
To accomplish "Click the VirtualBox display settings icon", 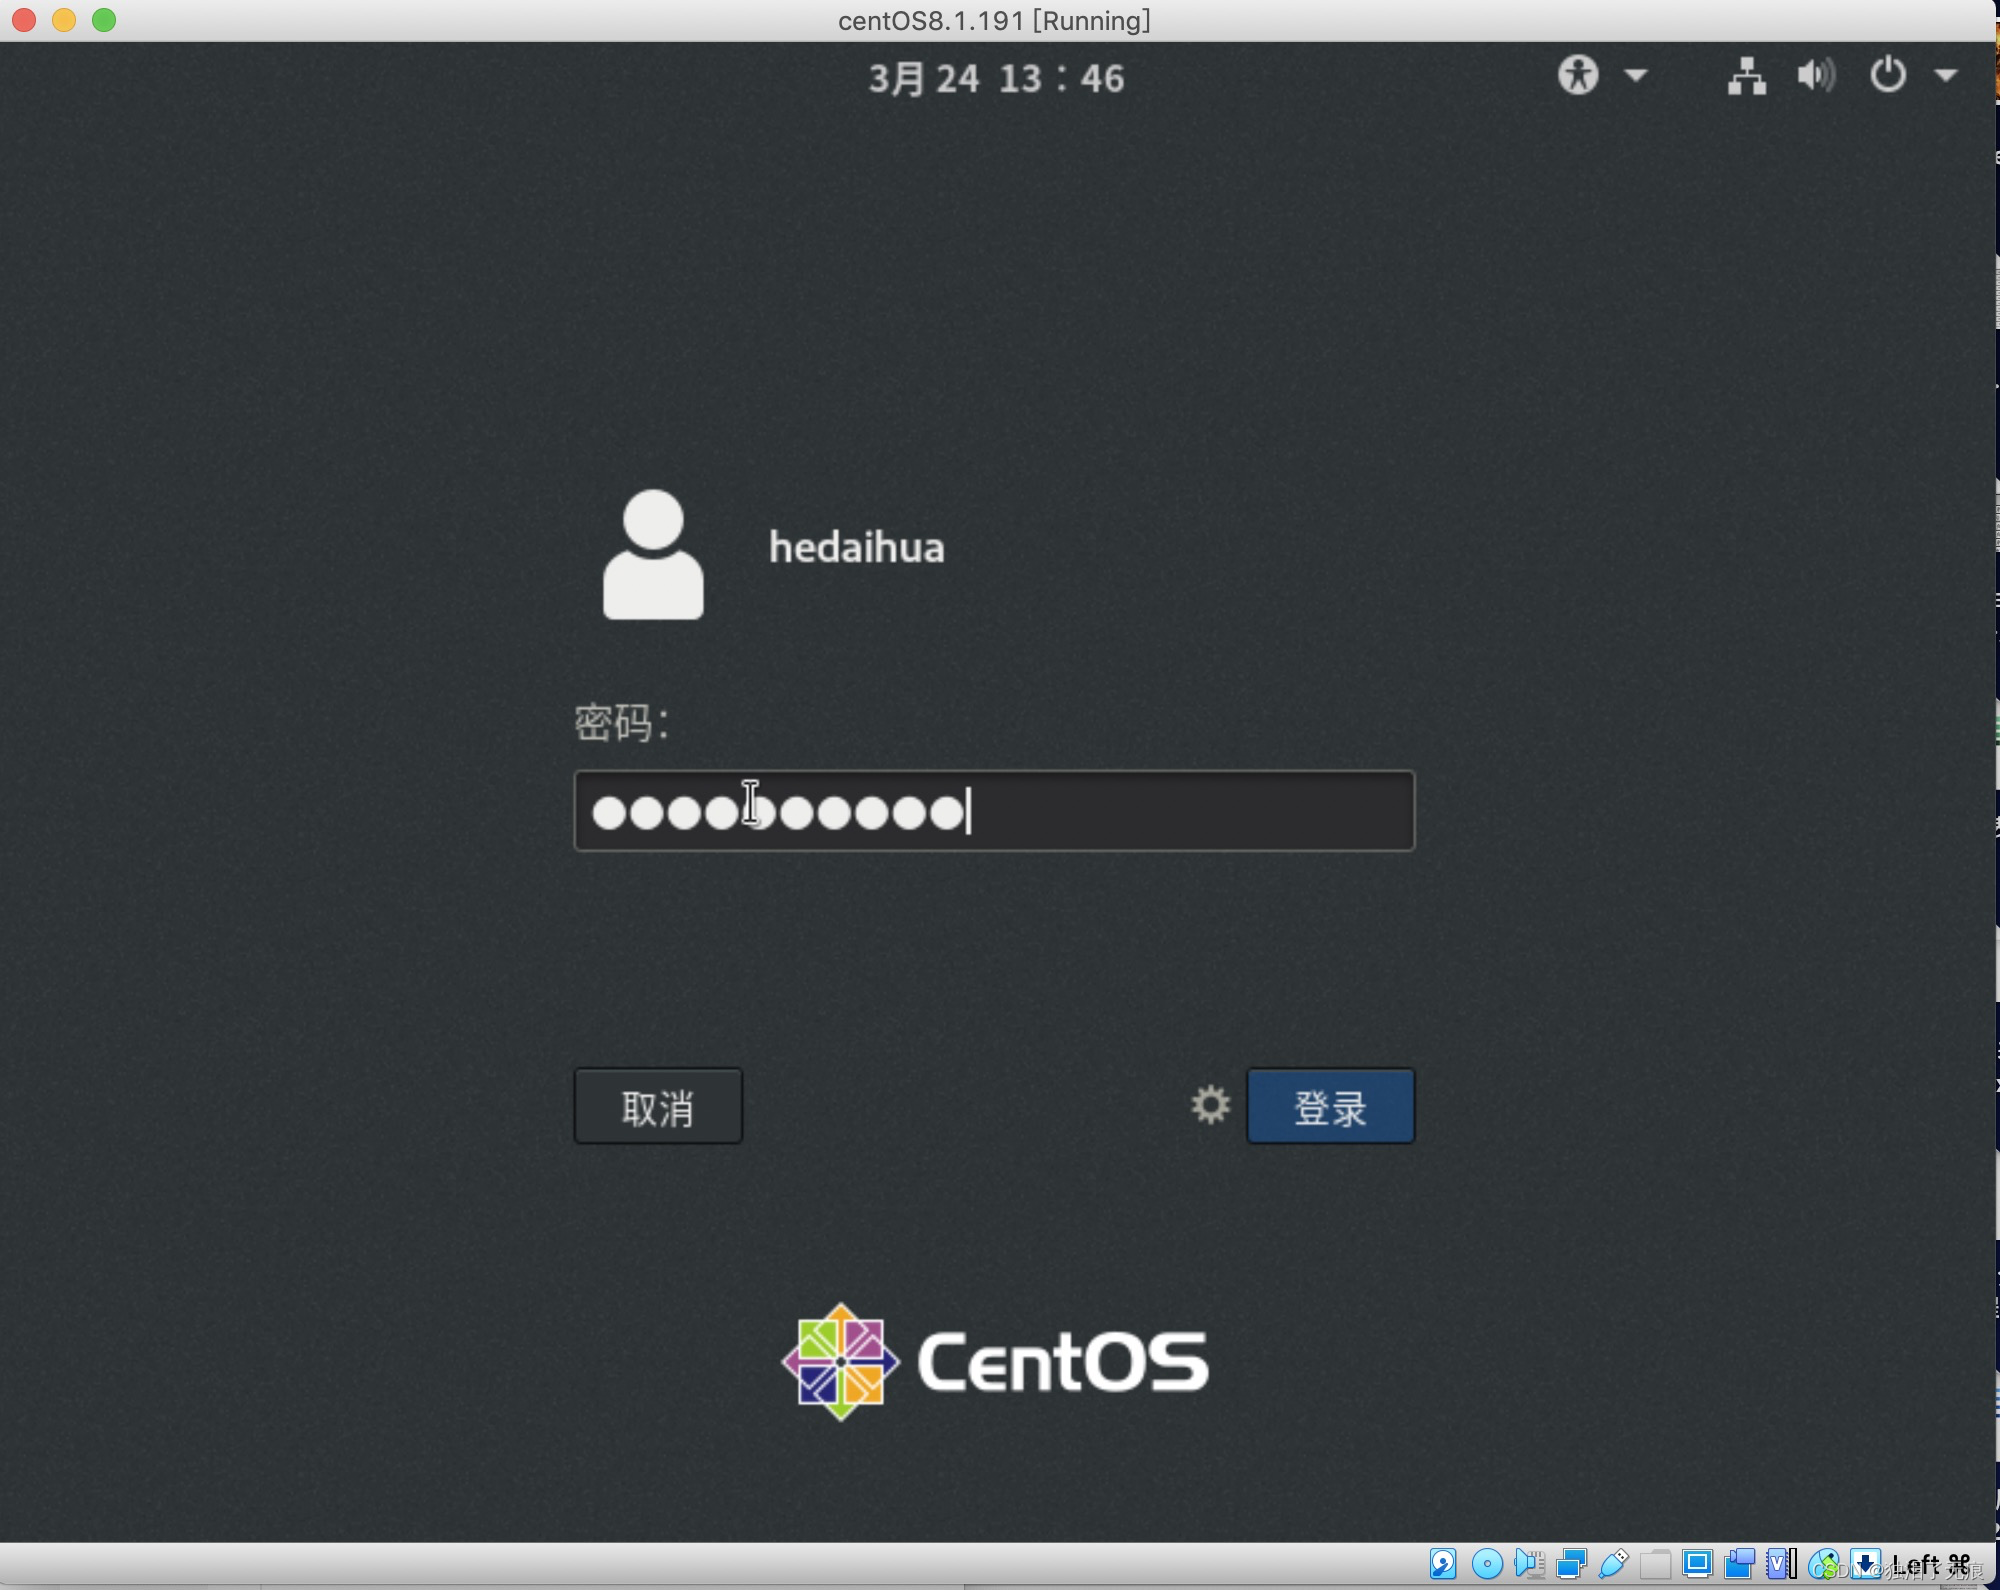I will [x=1697, y=1564].
